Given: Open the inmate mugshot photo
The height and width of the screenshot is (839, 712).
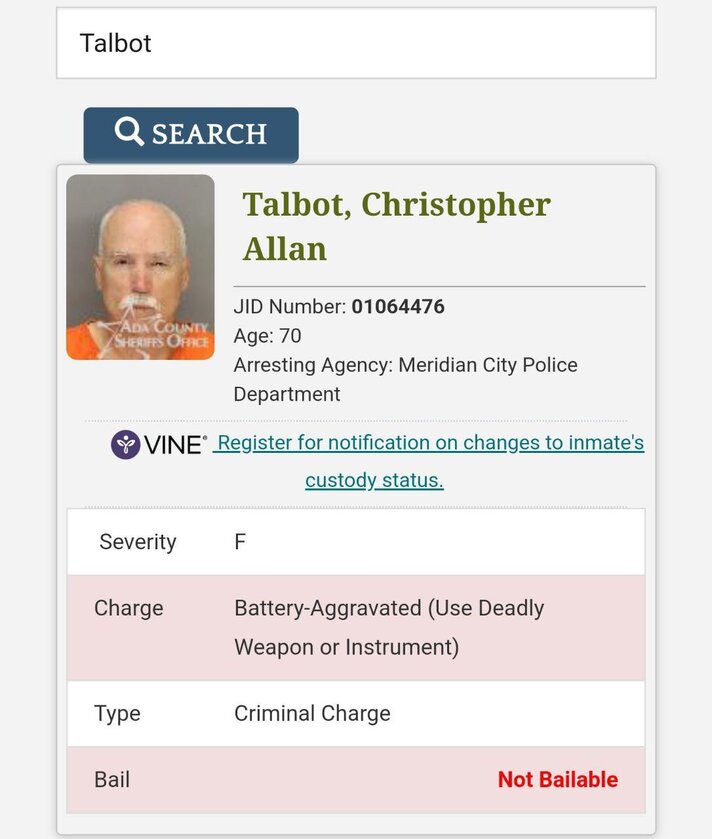Looking at the screenshot, I should (x=140, y=267).
